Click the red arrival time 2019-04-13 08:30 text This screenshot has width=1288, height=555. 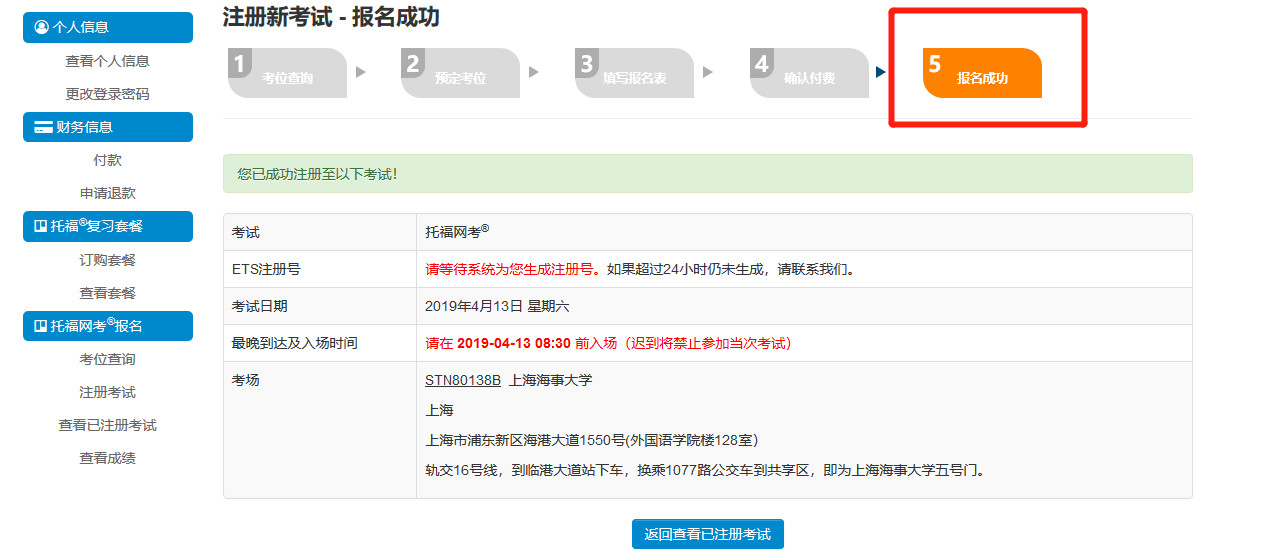point(513,343)
